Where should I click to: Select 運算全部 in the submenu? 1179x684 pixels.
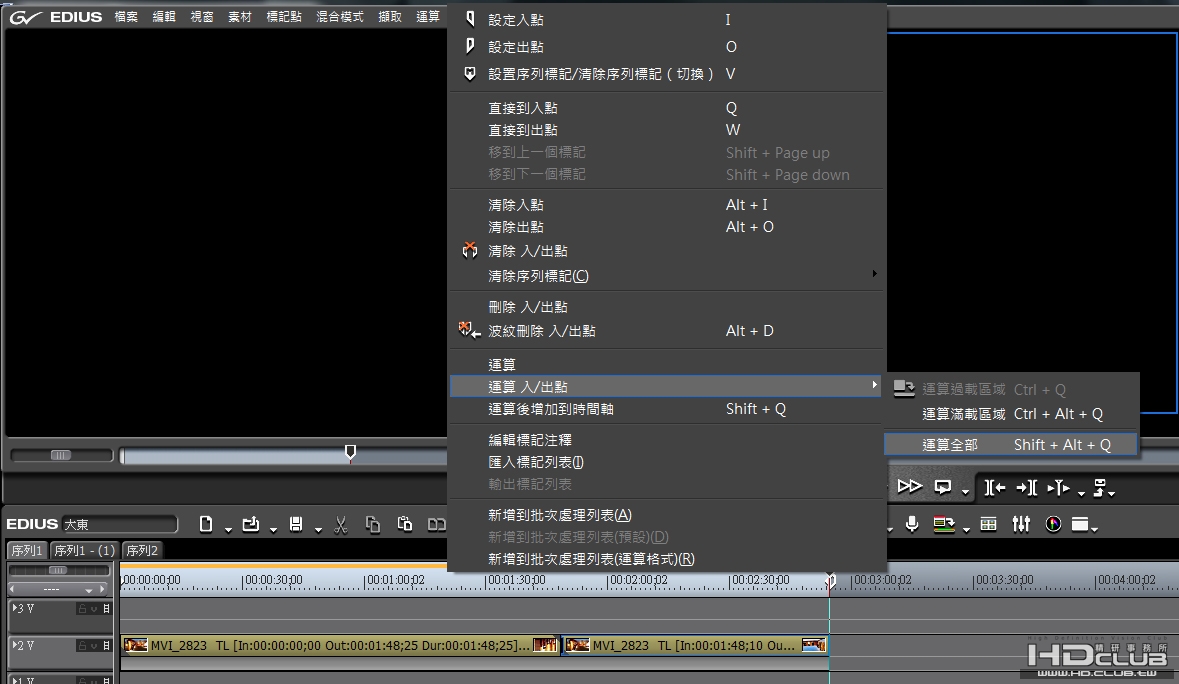[x=1011, y=445]
